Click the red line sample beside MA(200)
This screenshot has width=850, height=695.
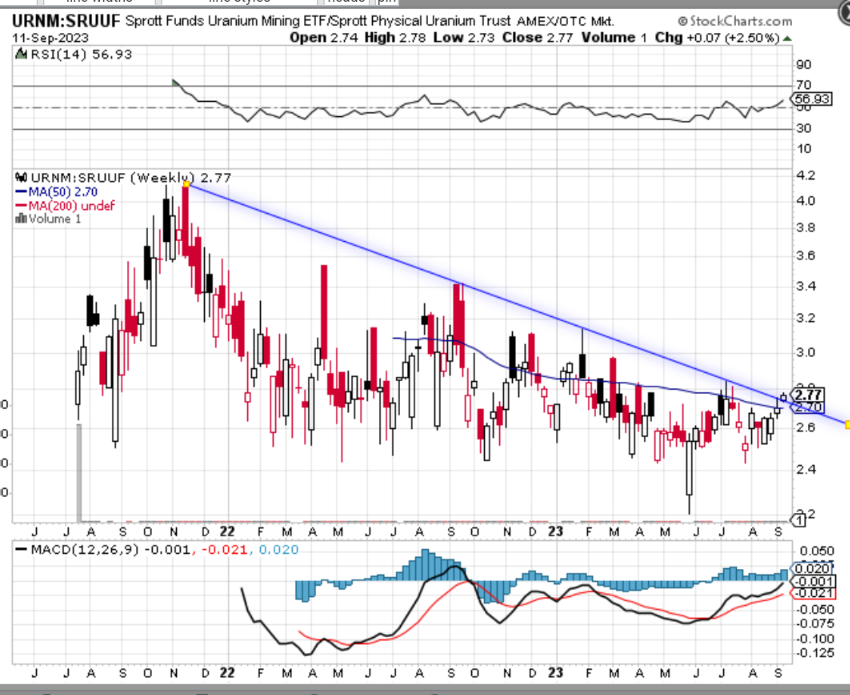21,205
